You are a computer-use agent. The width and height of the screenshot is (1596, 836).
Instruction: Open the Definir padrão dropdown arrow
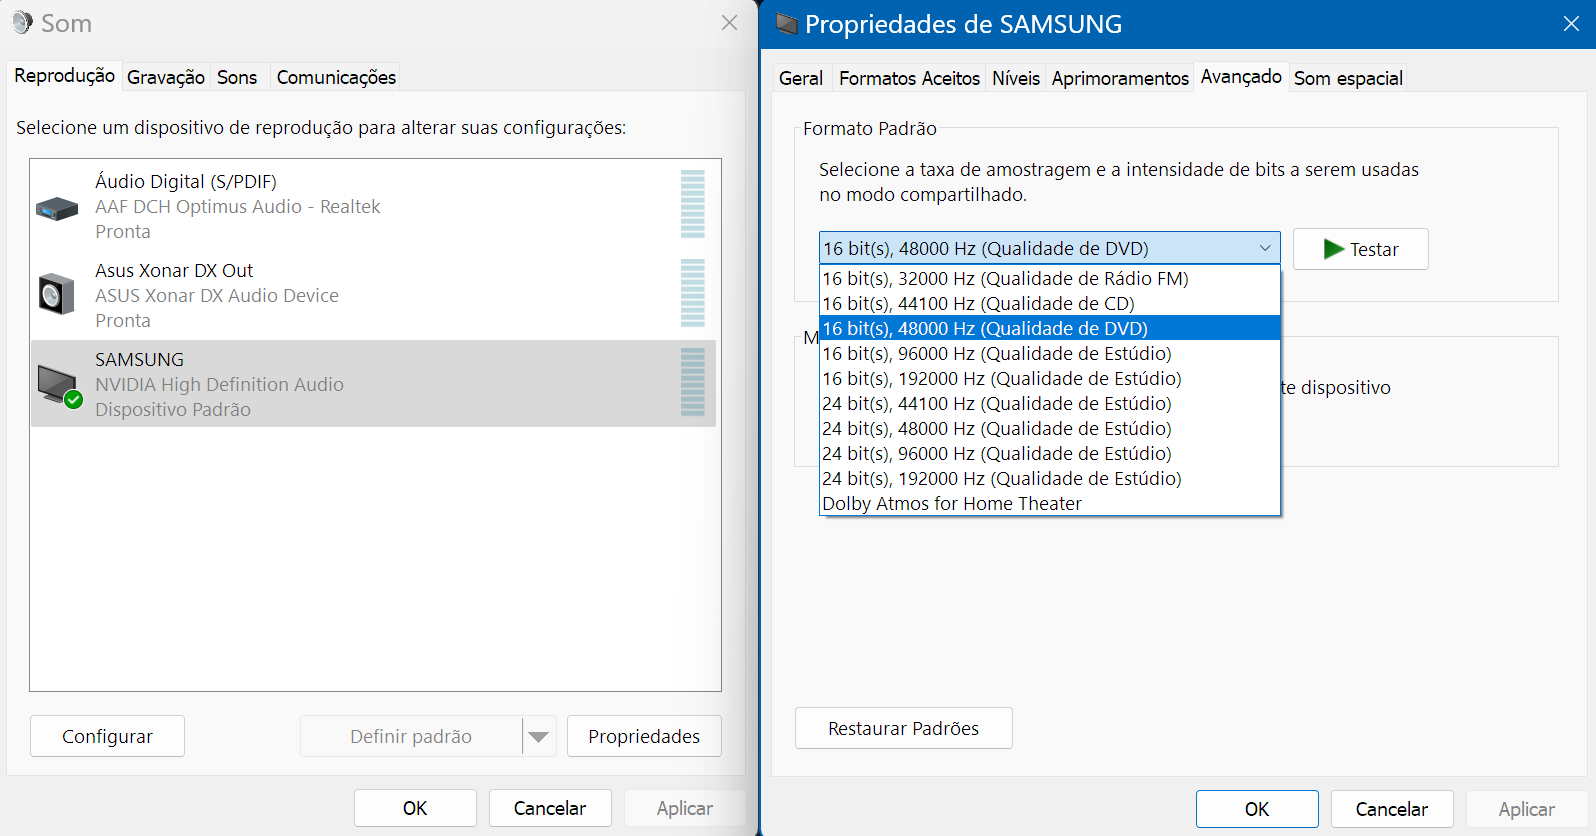[539, 737]
